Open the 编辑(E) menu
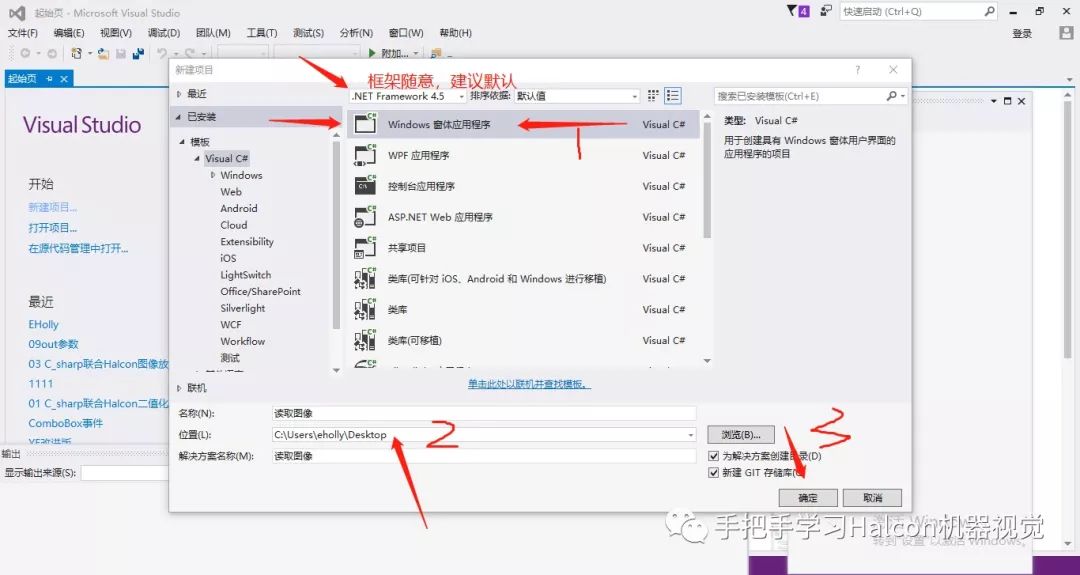Image resolution: width=1080 pixels, height=575 pixels. click(69, 33)
